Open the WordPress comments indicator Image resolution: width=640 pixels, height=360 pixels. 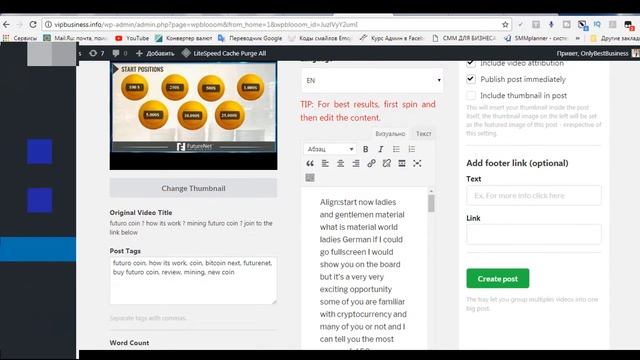120,53
